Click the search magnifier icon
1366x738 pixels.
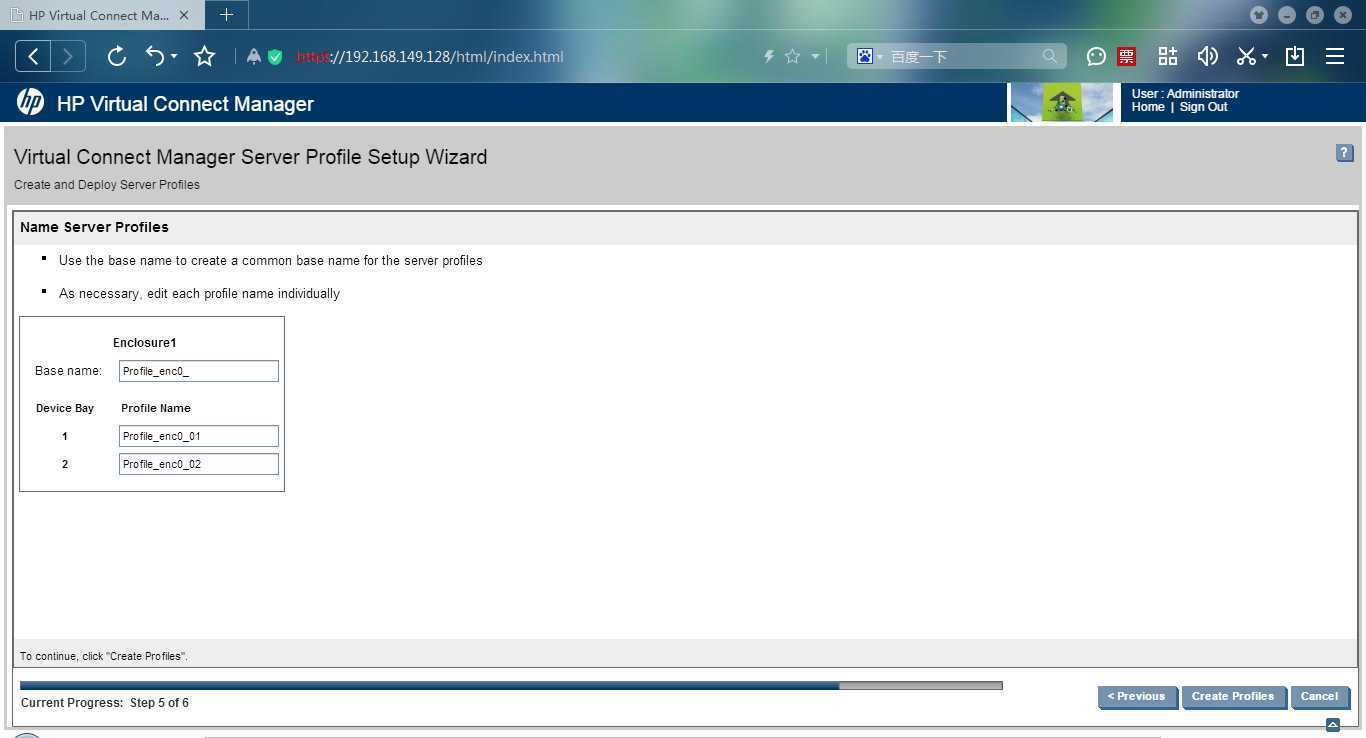pos(1049,56)
